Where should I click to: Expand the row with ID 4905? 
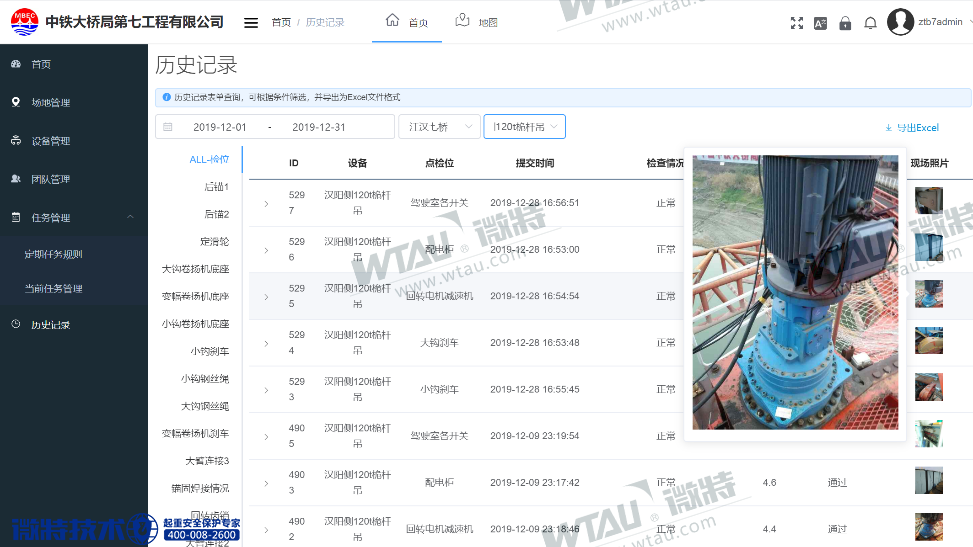[266, 436]
